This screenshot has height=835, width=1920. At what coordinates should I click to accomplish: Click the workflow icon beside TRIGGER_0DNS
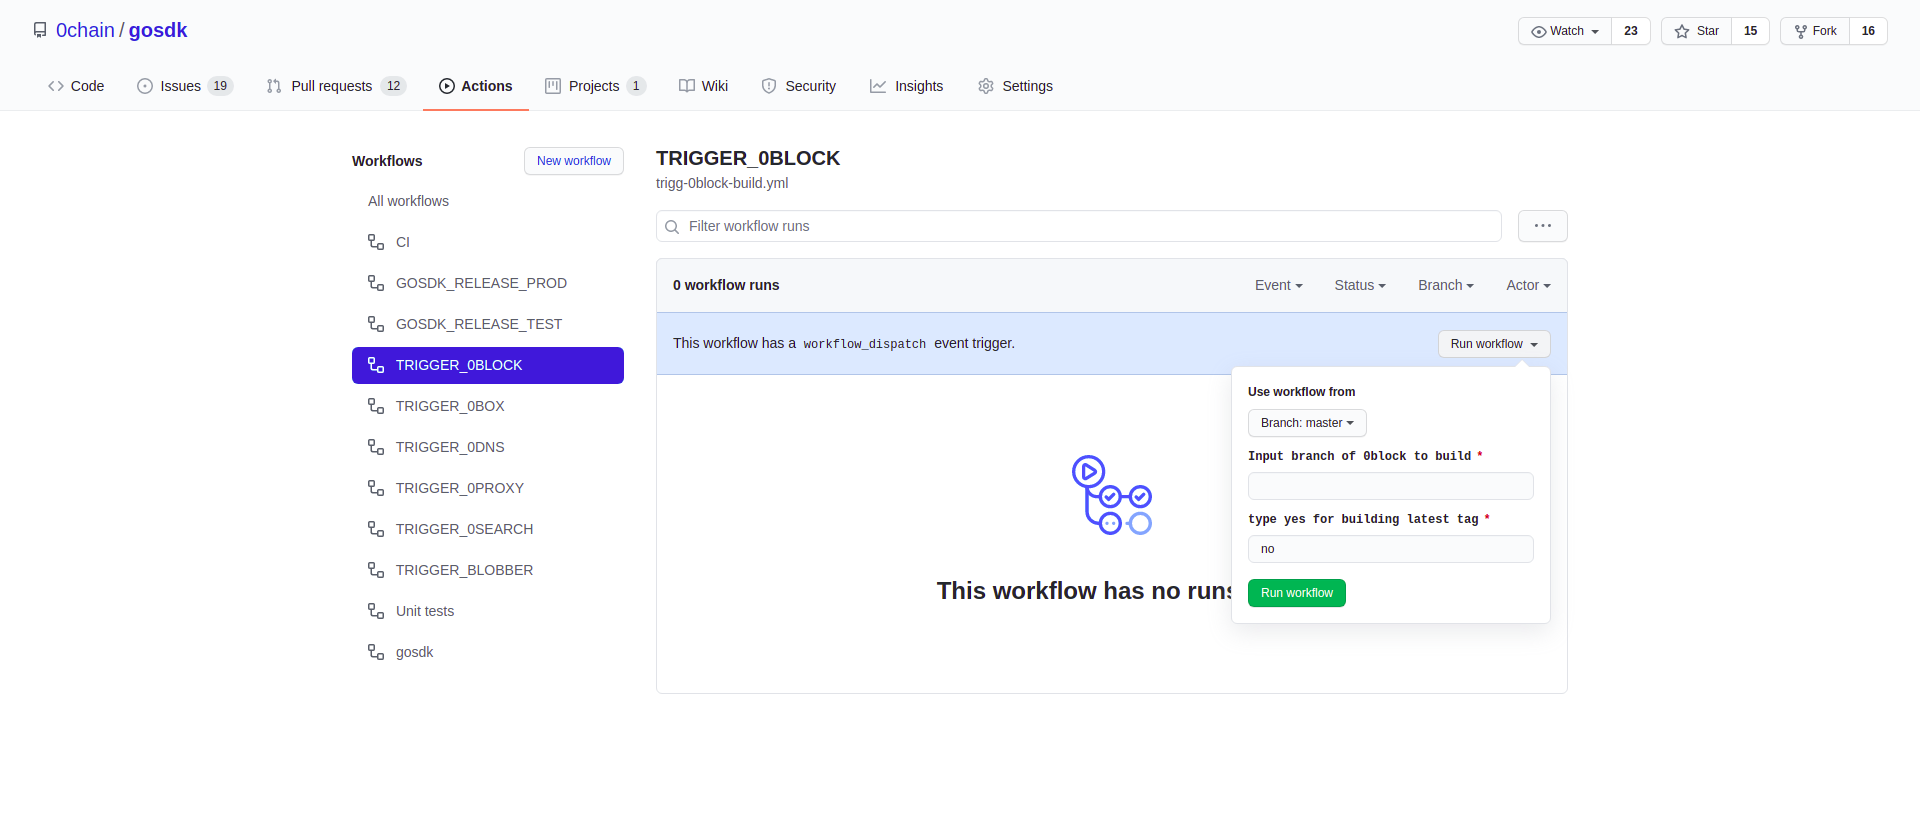coord(376,447)
